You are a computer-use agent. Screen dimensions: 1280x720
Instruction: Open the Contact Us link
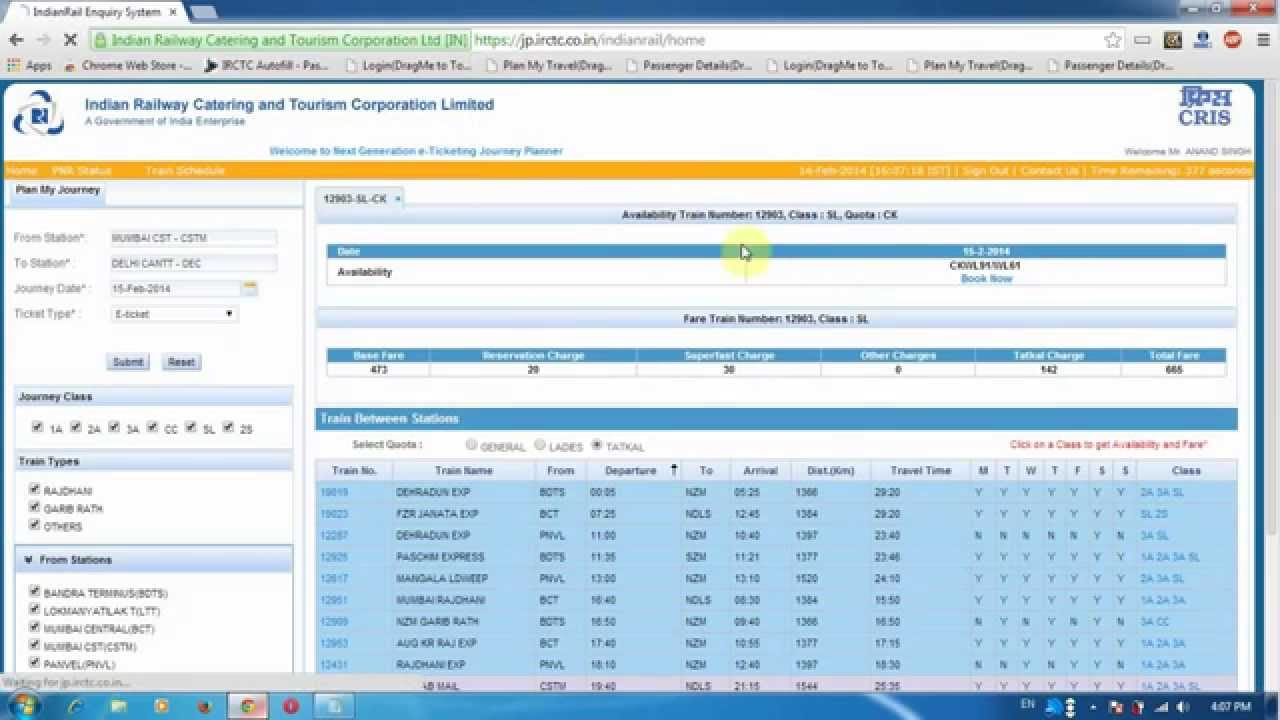click(1049, 171)
